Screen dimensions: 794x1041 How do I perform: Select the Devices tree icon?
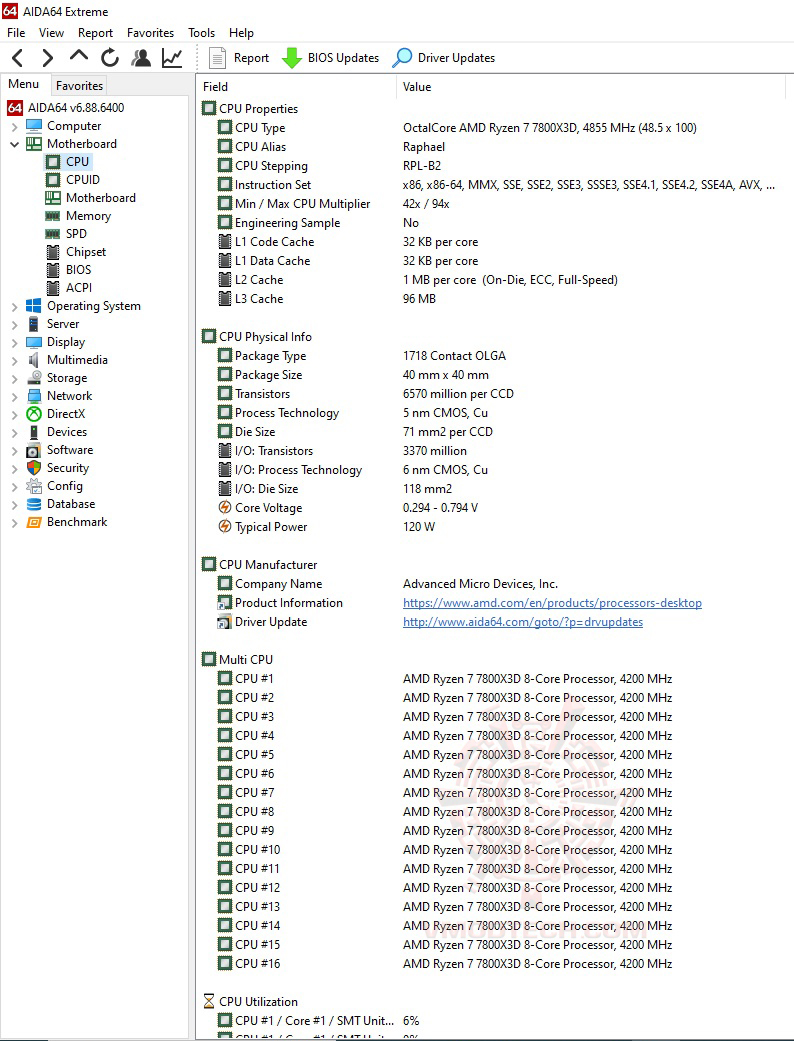[x=34, y=432]
